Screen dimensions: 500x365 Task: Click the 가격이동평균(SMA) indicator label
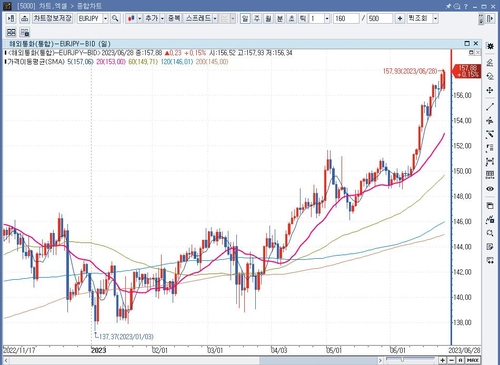click(x=36, y=62)
